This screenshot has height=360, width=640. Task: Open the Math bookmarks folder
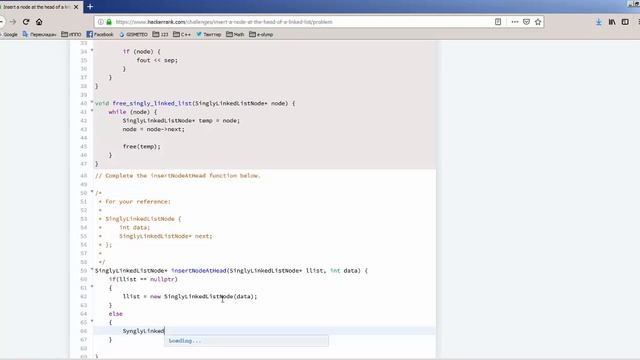235,35
